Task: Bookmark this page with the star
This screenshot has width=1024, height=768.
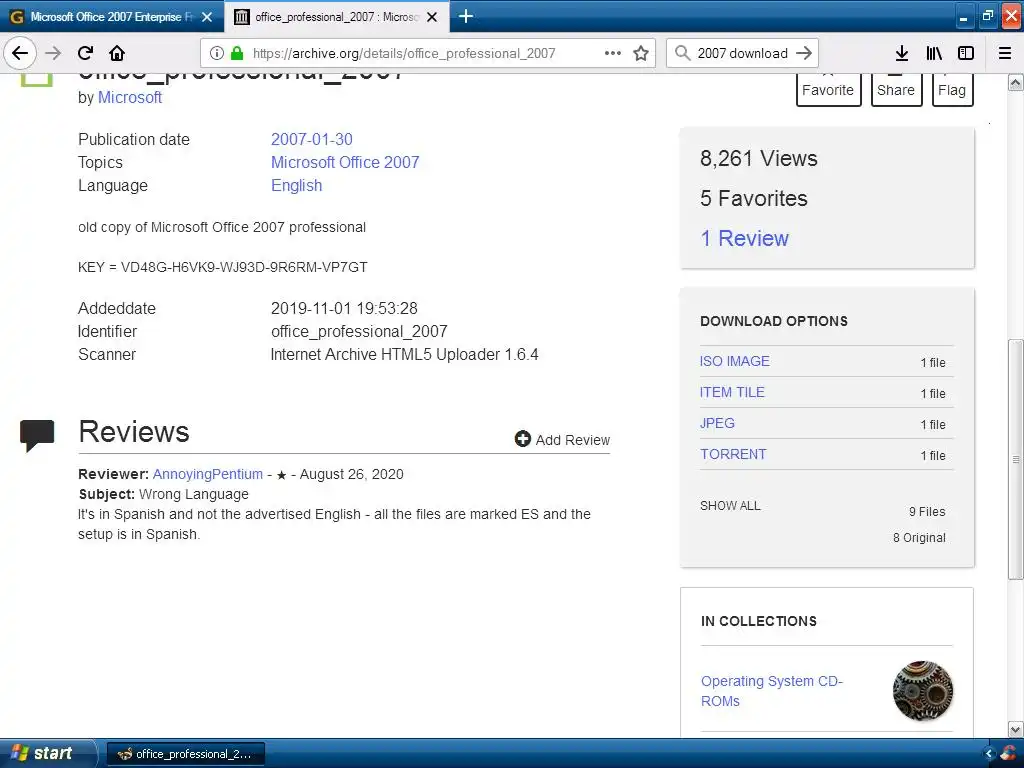Action: pyautogui.click(x=641, y=53)
